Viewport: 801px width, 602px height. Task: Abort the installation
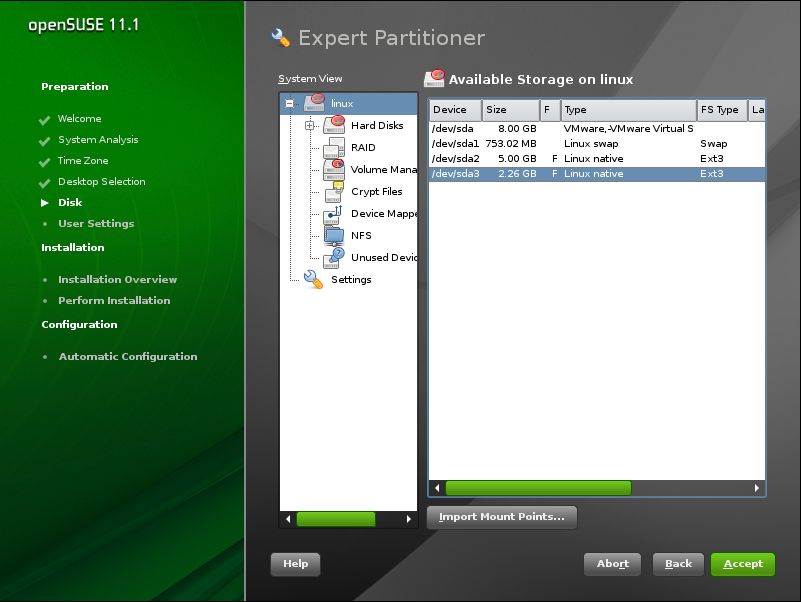[612, 564]
